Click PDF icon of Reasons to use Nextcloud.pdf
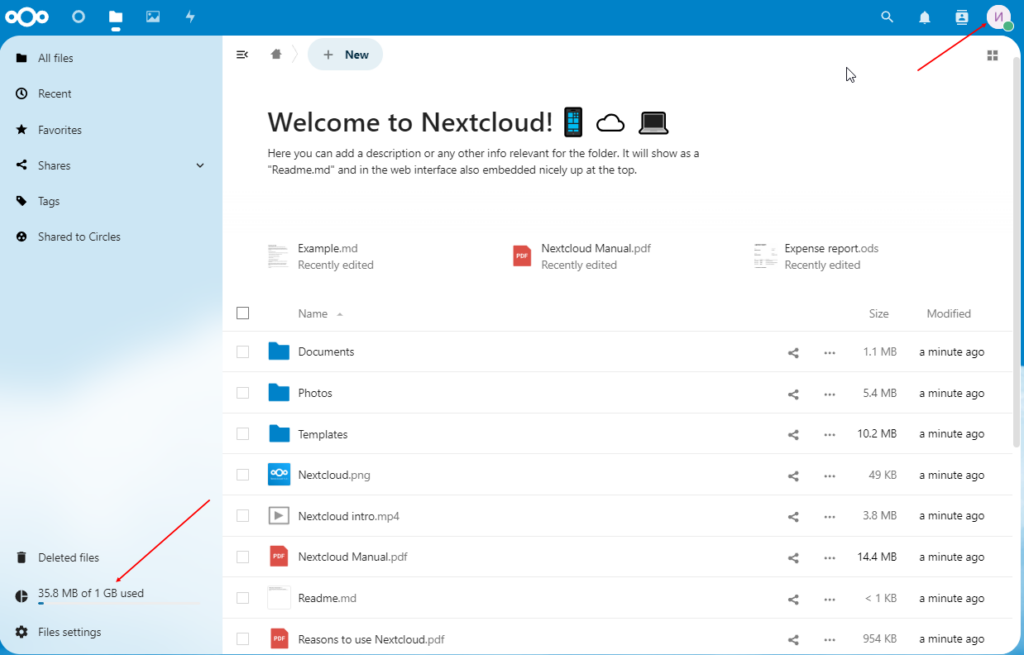This screenshot has height=655, width=1024. pyautogui.click(x=279, y=639)
